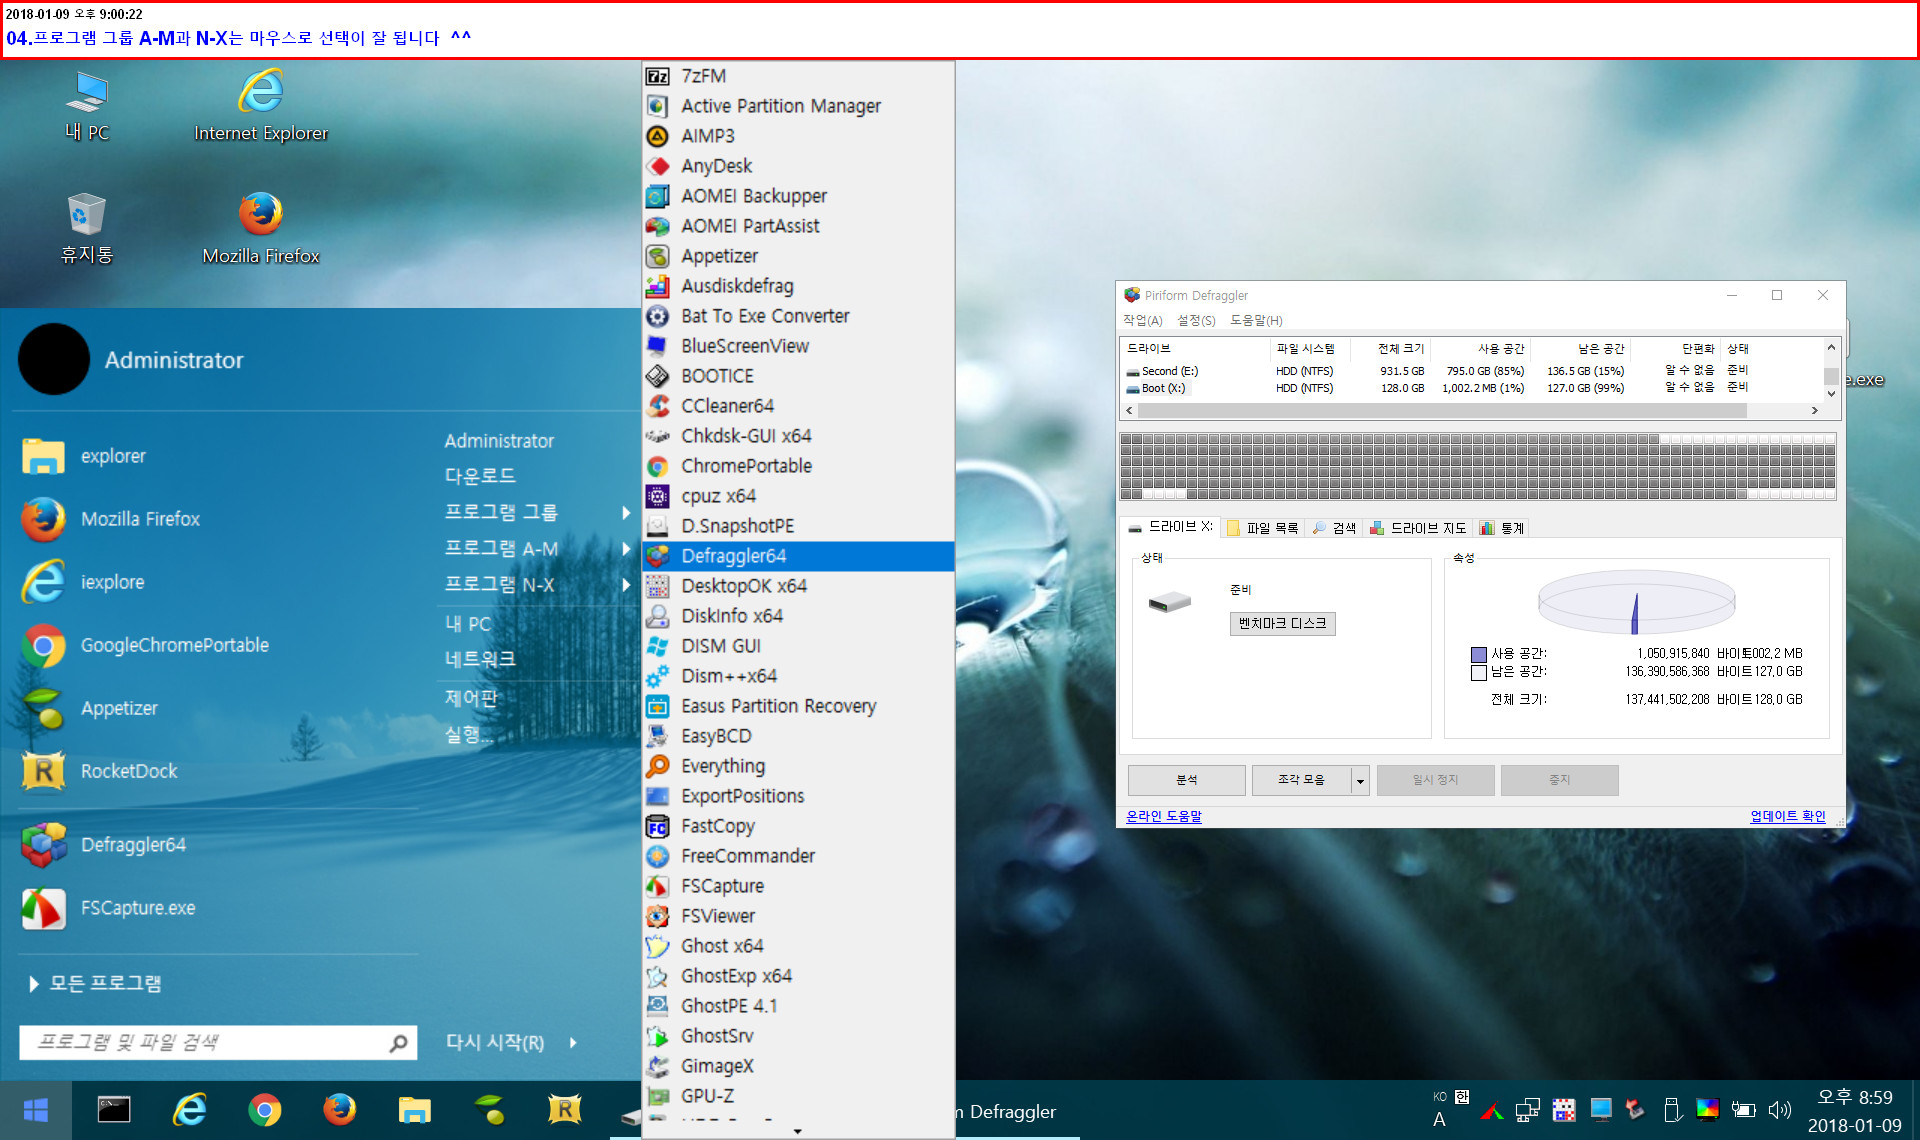Open Everything search tool
This screenshot has width=1920, height=1140.
(x=797, y=766)
